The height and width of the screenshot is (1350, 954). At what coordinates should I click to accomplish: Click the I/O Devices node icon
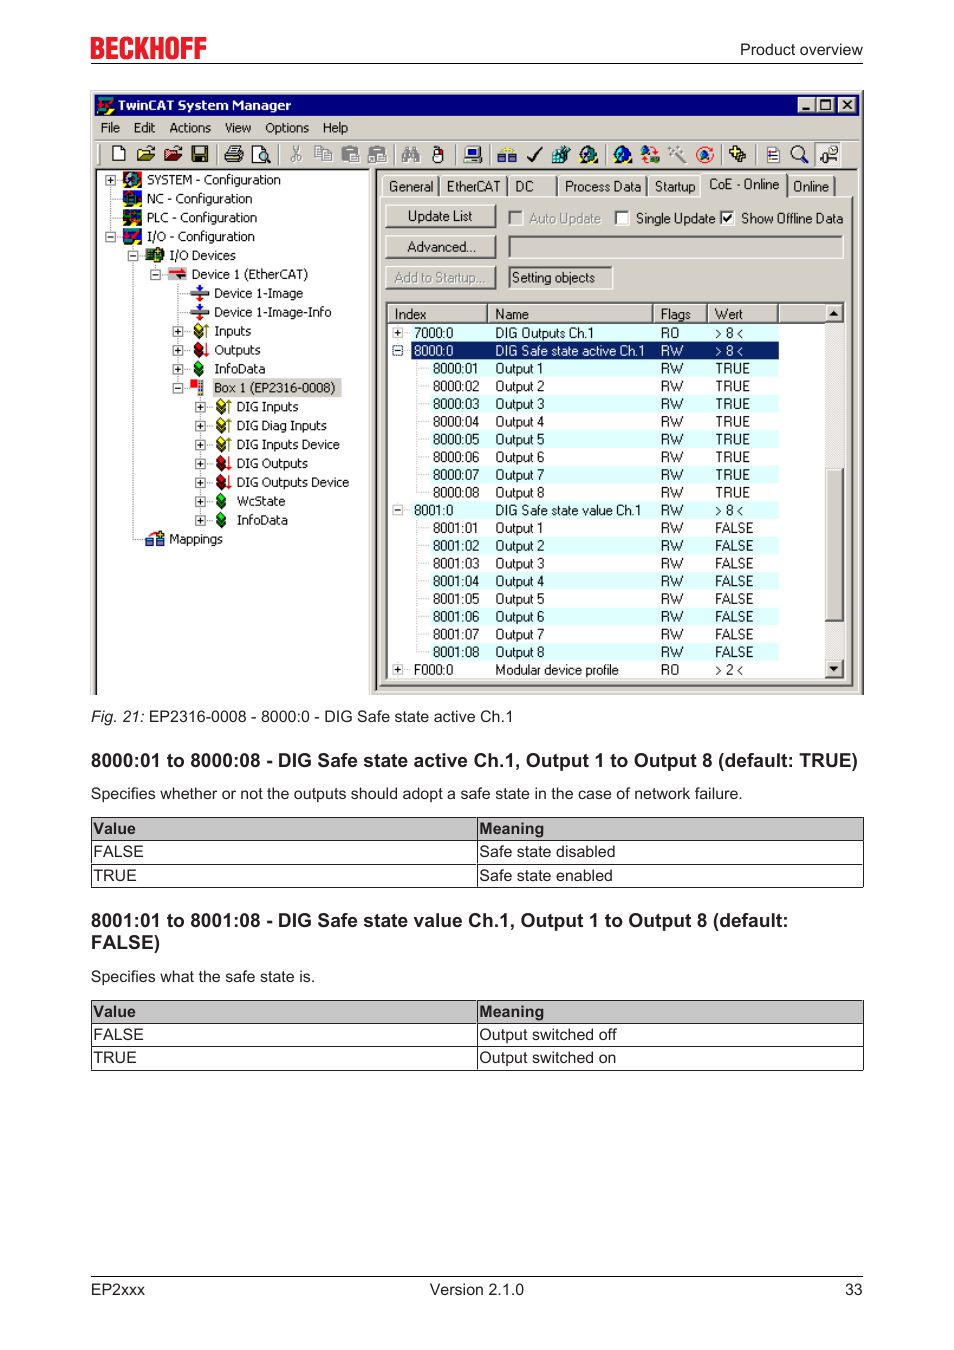154,255
